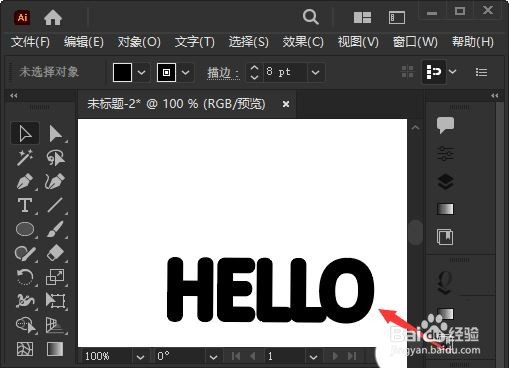Select the Scale tool
509x368 pixels.
[x=55, y=277]
